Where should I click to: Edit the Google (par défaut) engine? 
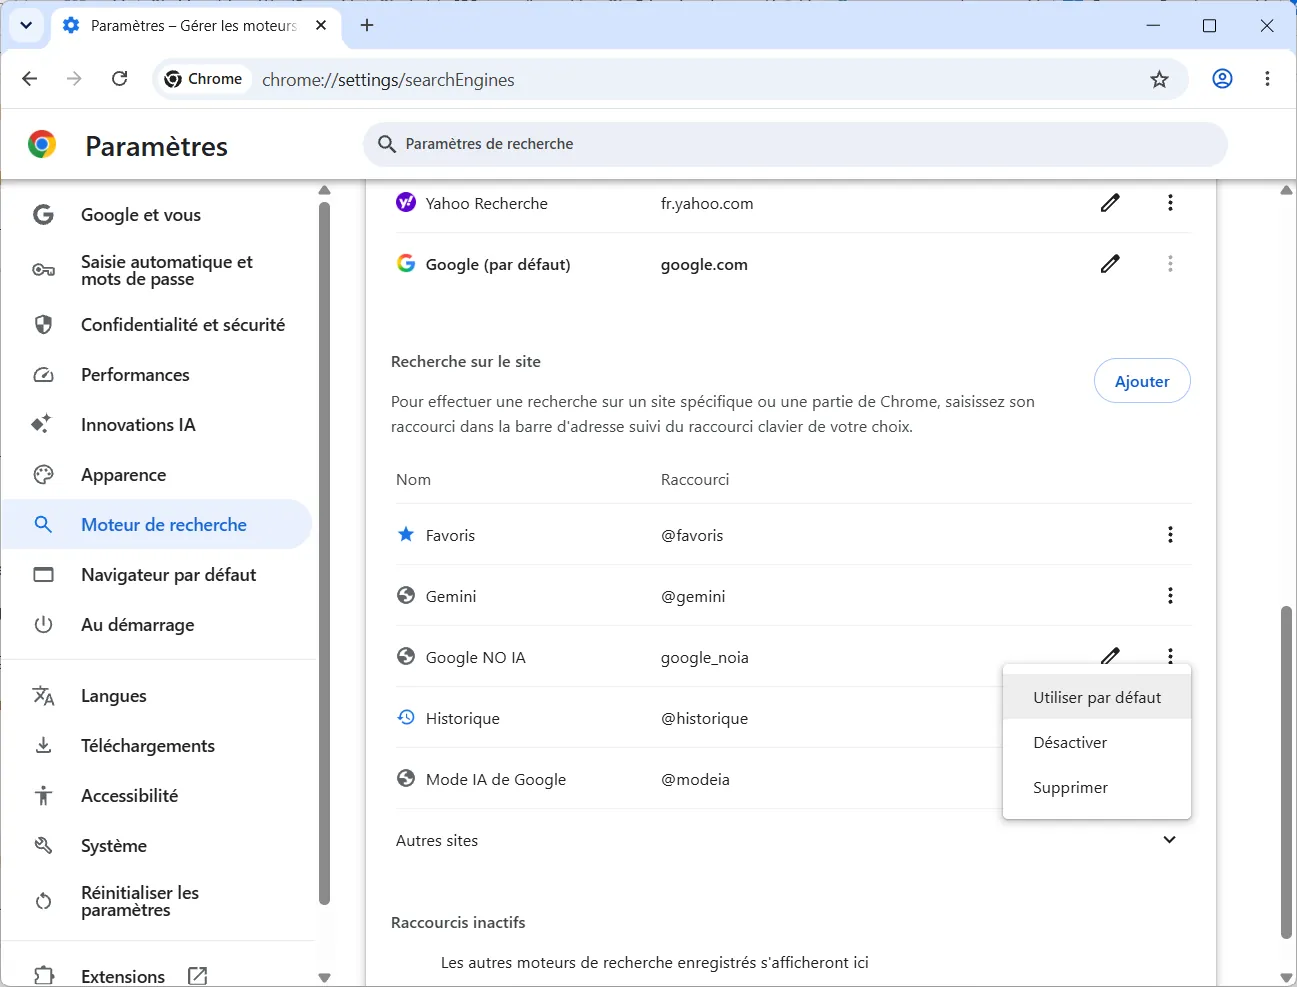pos(1110,264)
